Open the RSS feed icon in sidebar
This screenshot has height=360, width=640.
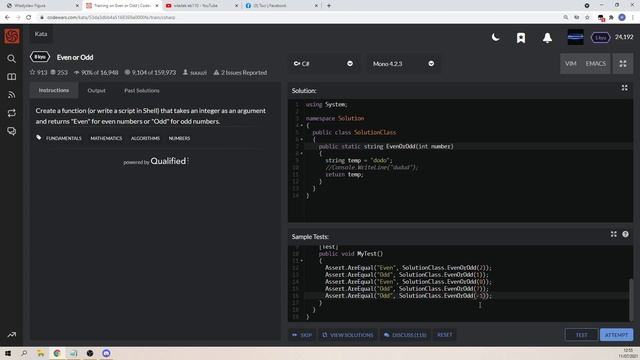coord(11,95)
